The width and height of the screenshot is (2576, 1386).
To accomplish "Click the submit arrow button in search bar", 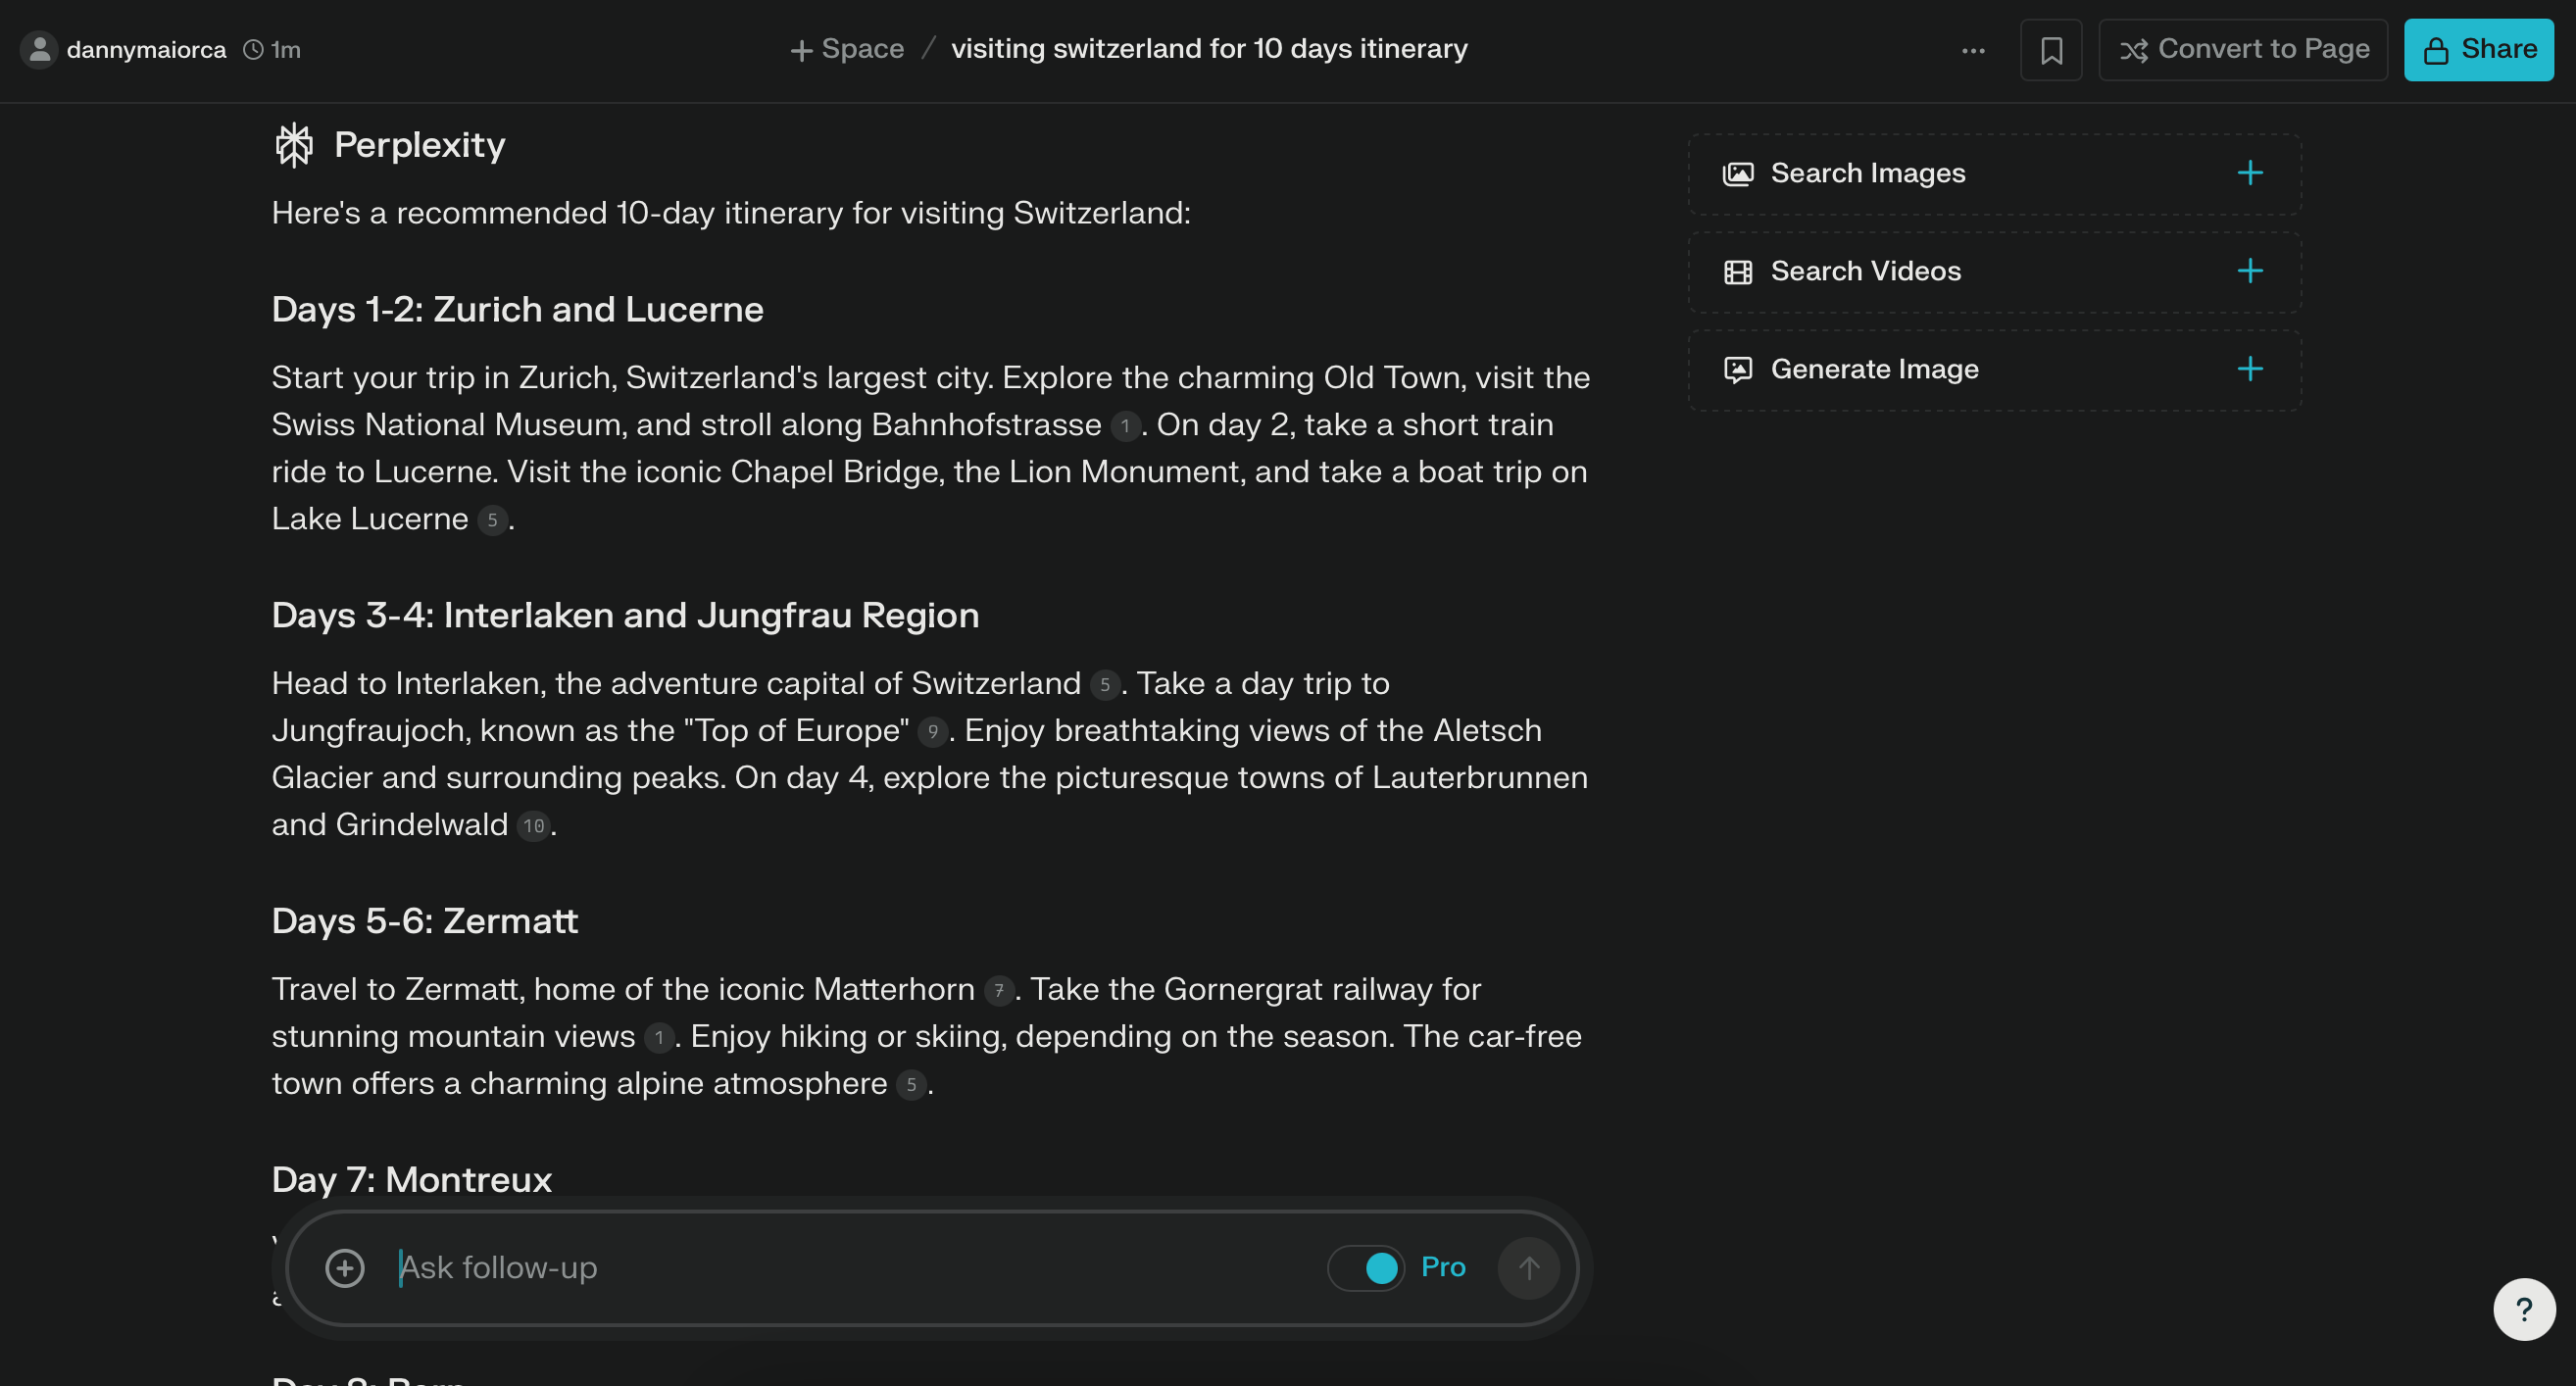I will pos(1528,1268).
